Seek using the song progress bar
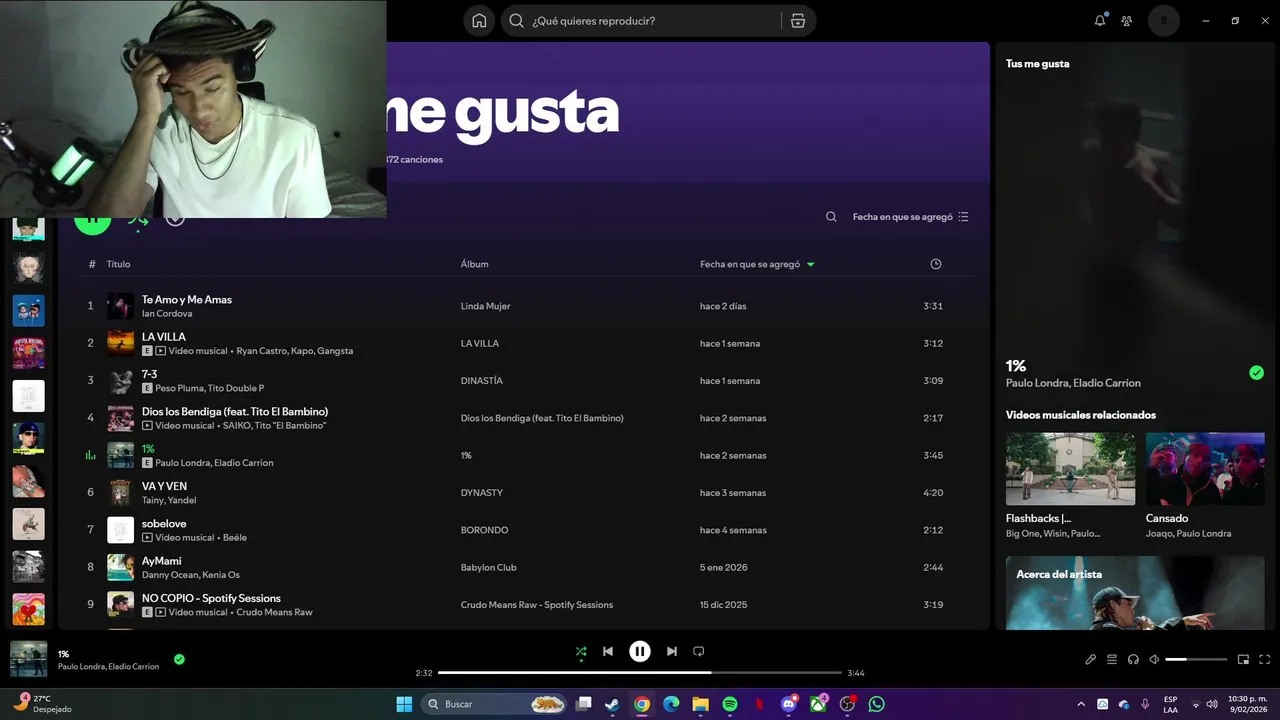This screenshot has width=1280, height=720. pyautogui.click(x=640, y=673)
